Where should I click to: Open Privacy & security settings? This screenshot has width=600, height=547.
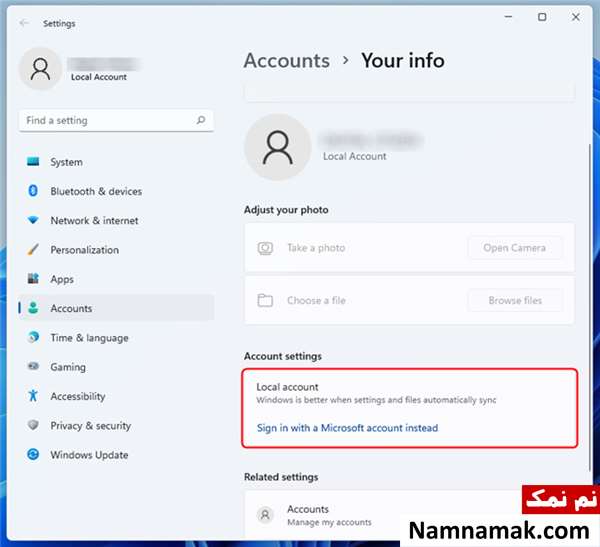click(116, 426)
